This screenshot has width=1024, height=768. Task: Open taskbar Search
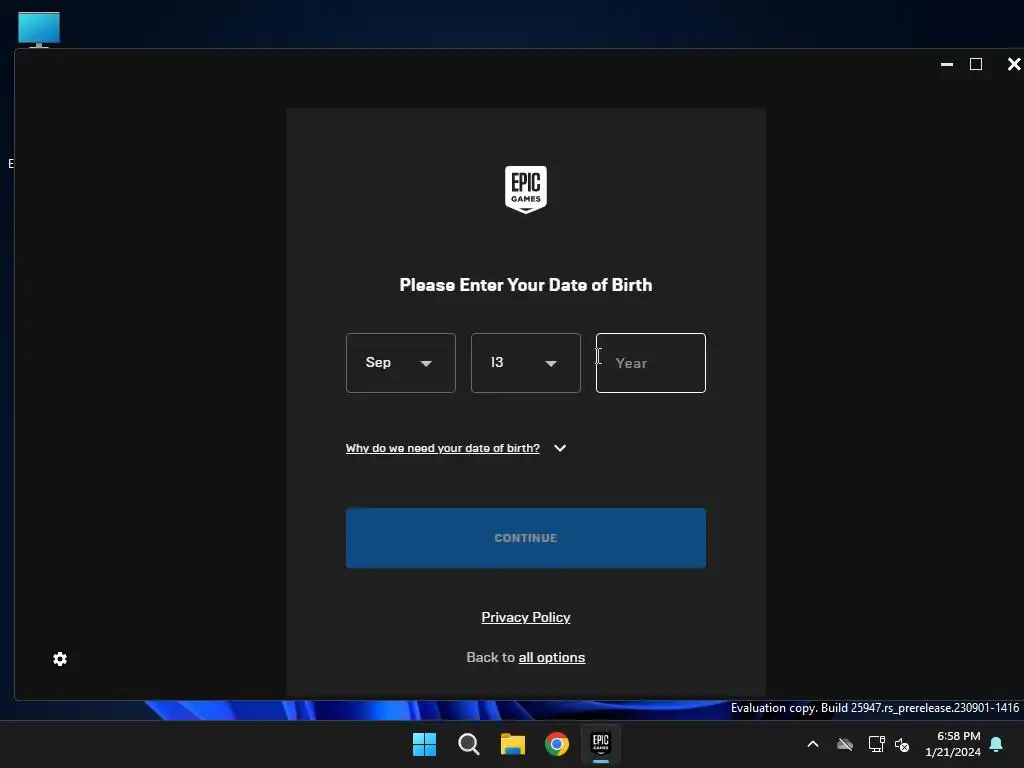pyautogui.click(x=468, y=744)
